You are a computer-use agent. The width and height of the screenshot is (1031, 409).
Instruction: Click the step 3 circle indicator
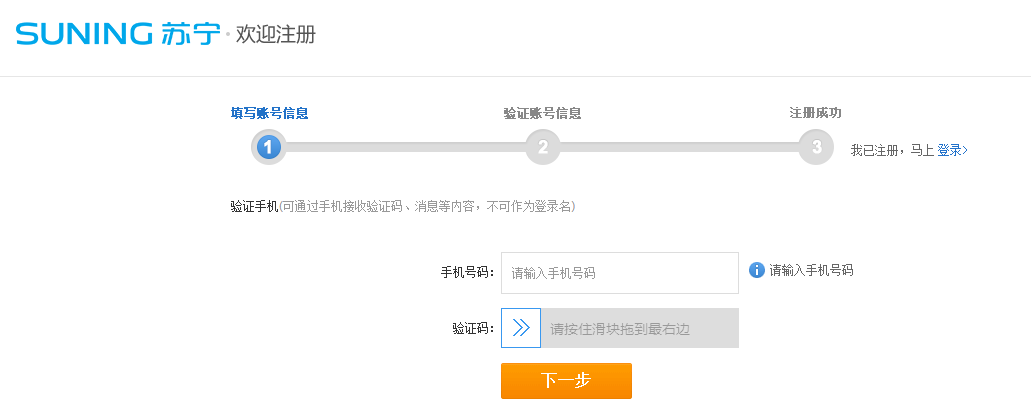pyautogui.click(x=816, y=148)
